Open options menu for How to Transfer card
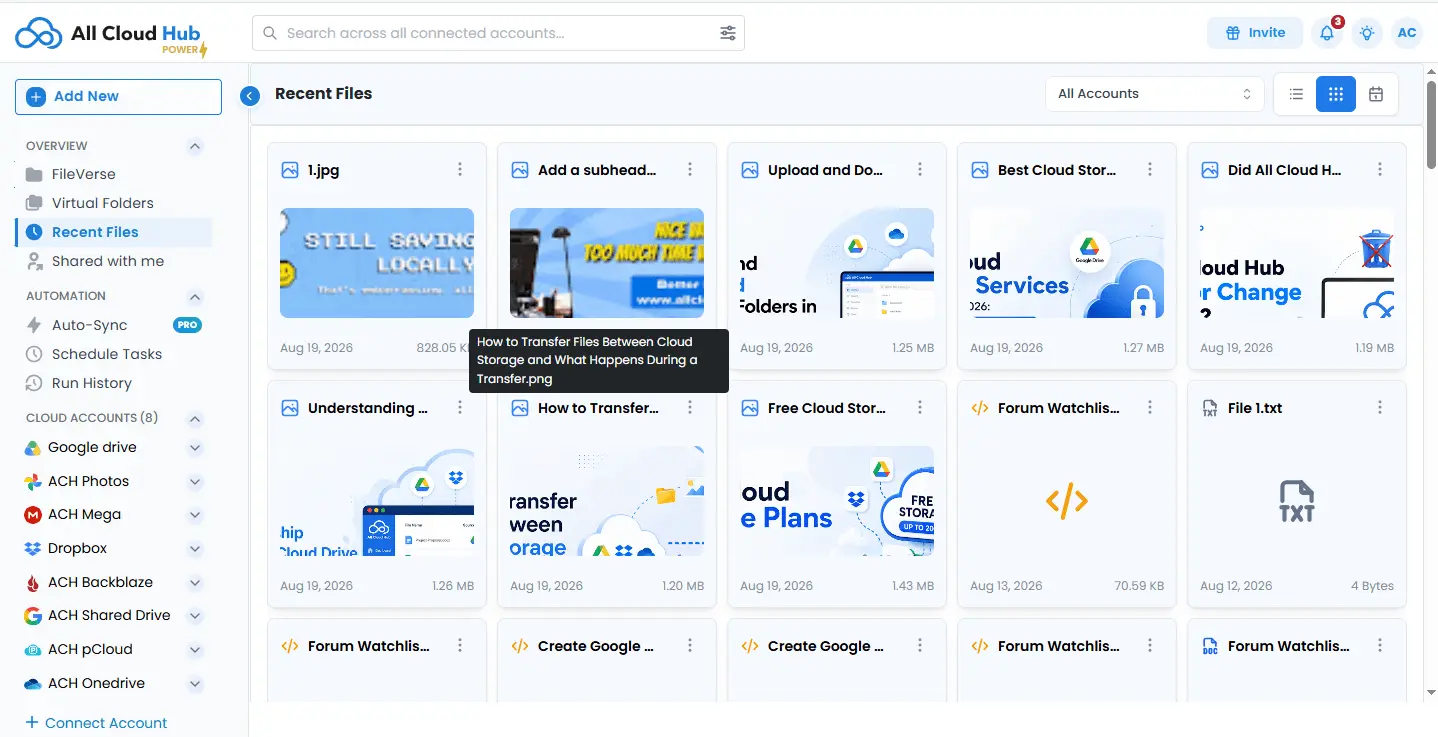 coord(690,408)
